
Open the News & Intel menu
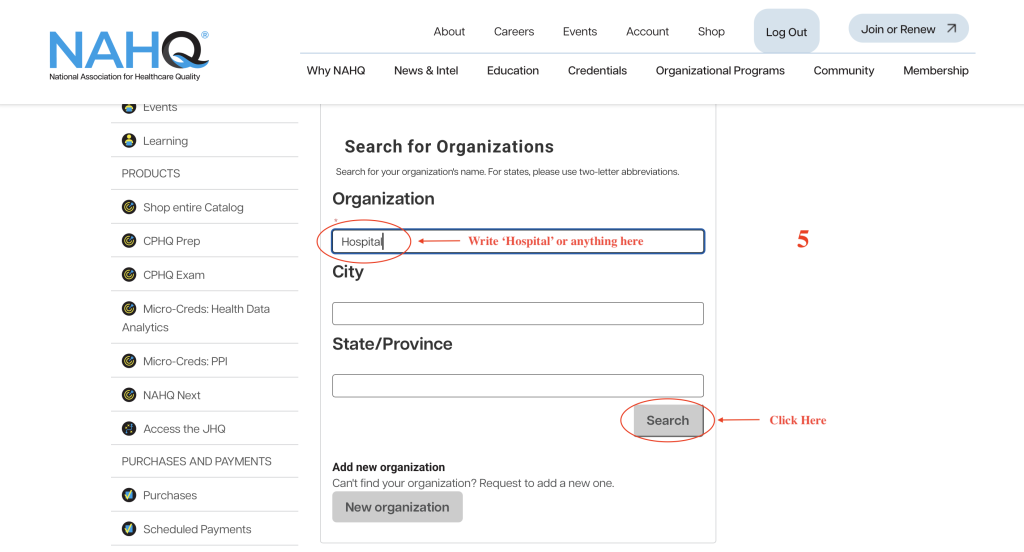426,71
